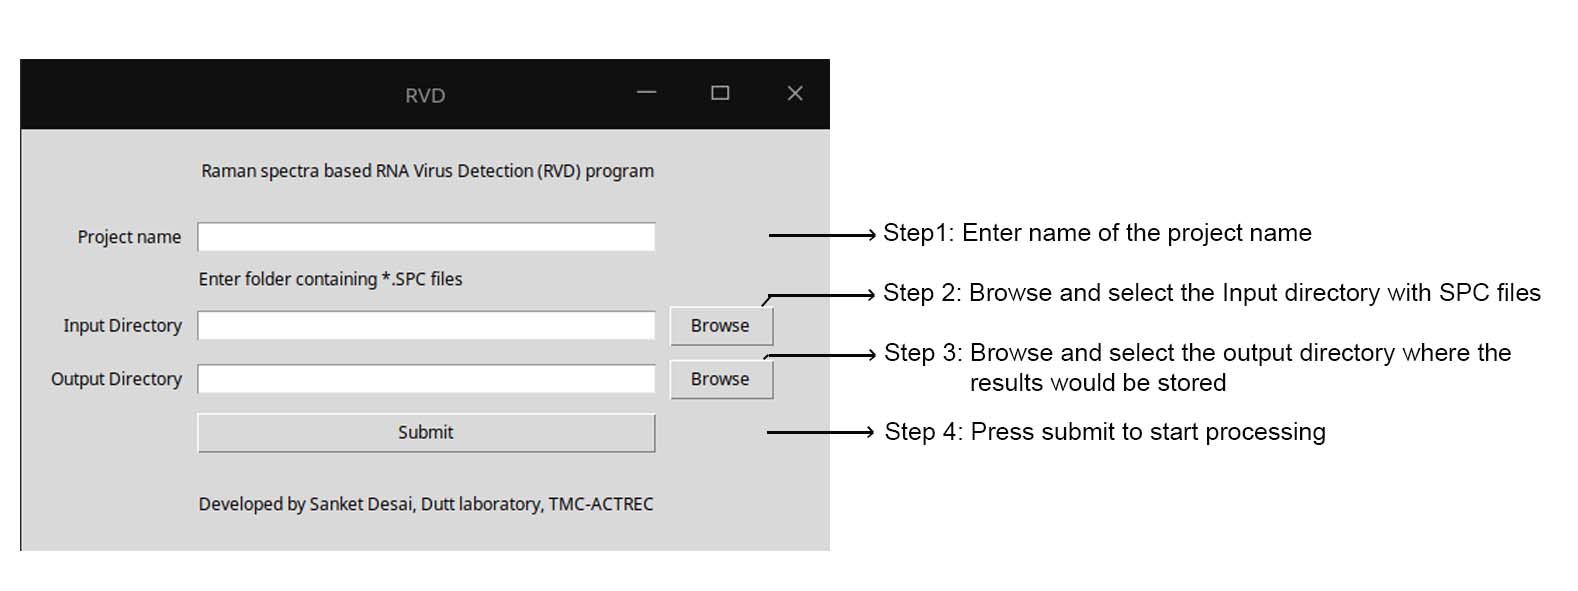
Task: Click the Step1 project name annotation
Action: 1097,233
